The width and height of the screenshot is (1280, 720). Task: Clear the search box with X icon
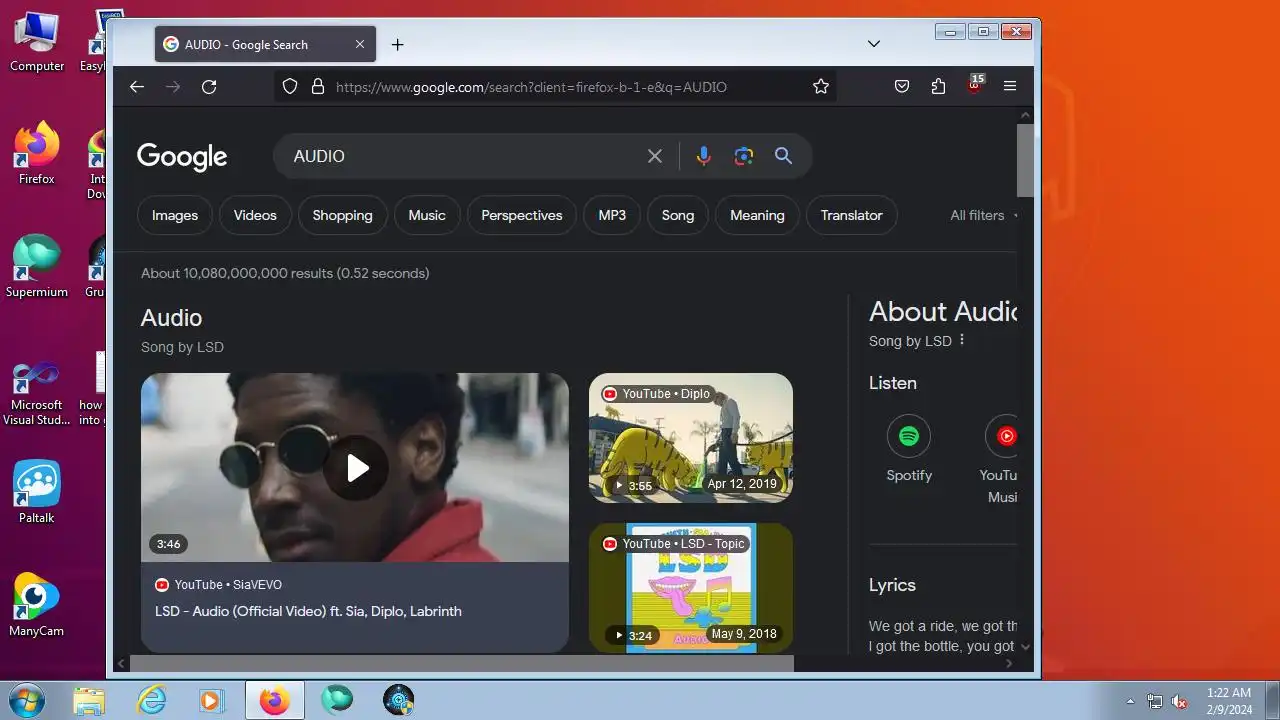pyautogui.click(x=655, y=156)
